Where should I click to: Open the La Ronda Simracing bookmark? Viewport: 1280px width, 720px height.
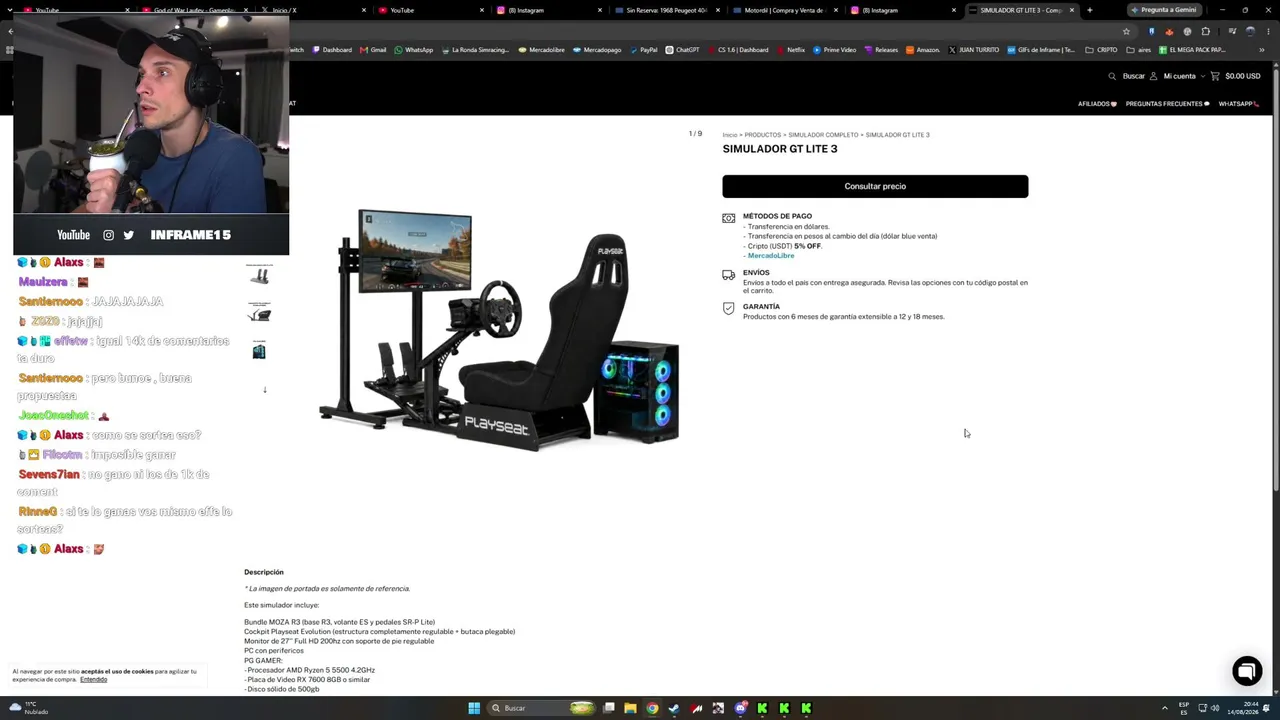pyautogui.click(x=475, y=50)
